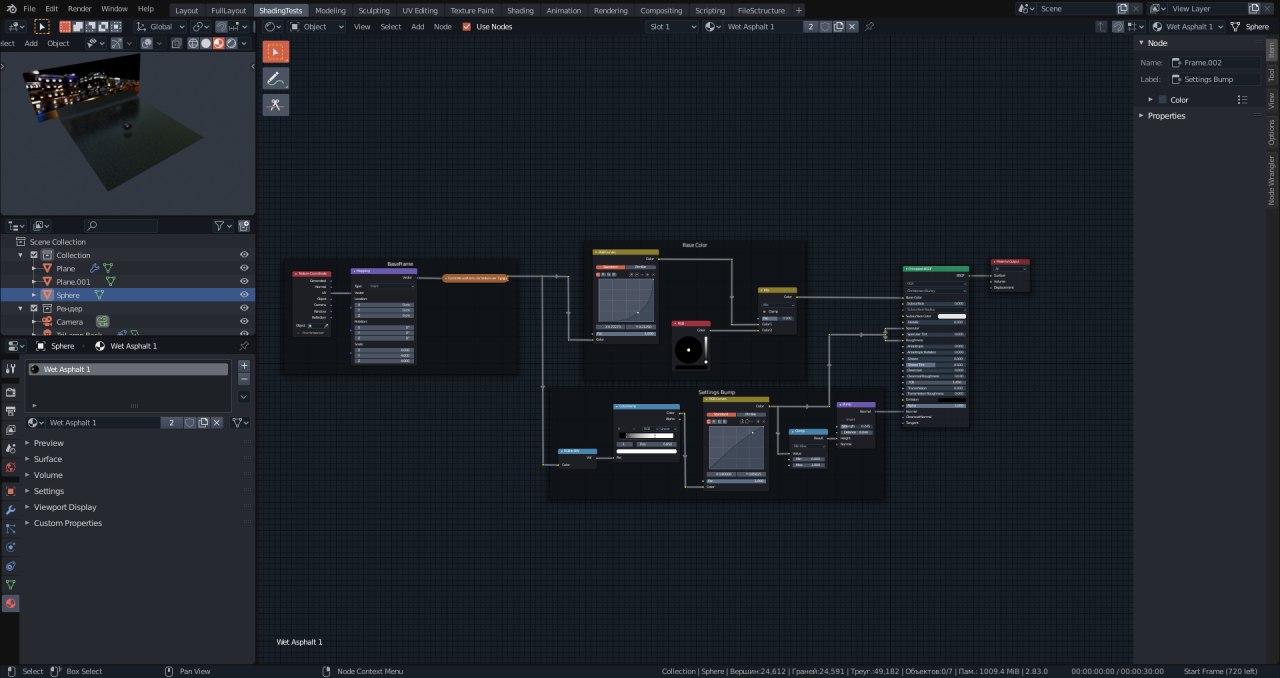Open the World properties tab icon
The image size is (1280, 678).
coord(10,467)
